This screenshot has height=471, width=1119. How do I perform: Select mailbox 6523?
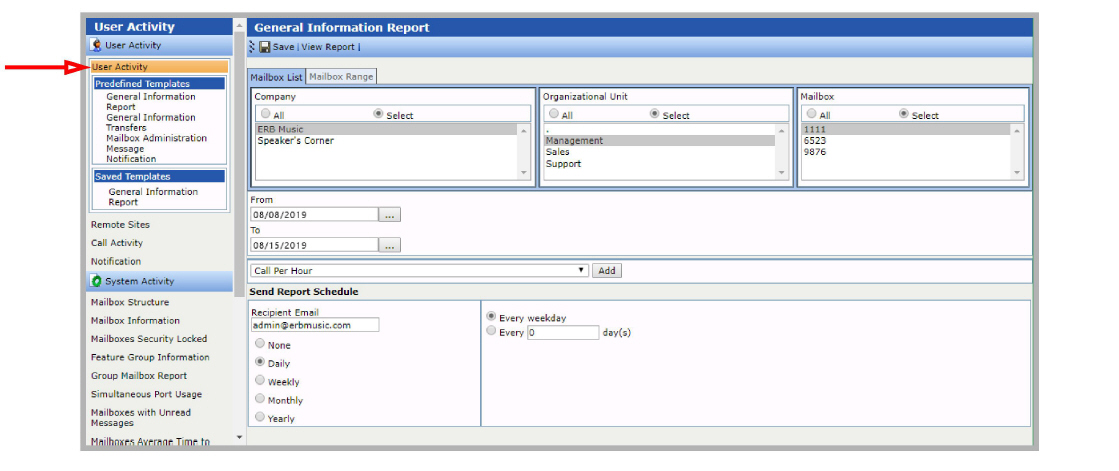[x=906, y=141]
